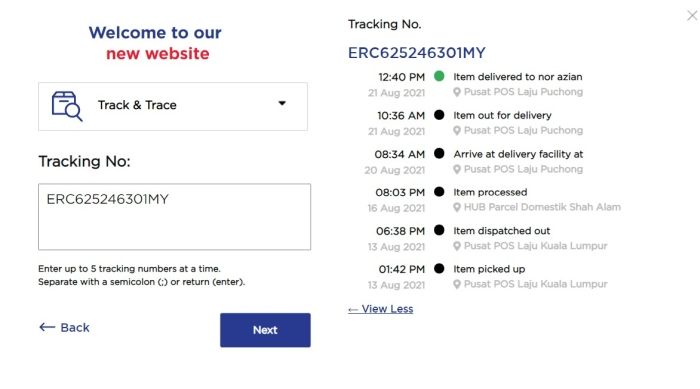Click the Item delivered to nor azian entry
The width and height of the screenshot is (700, 389).
pyautogui.click(x=517, y=77)
